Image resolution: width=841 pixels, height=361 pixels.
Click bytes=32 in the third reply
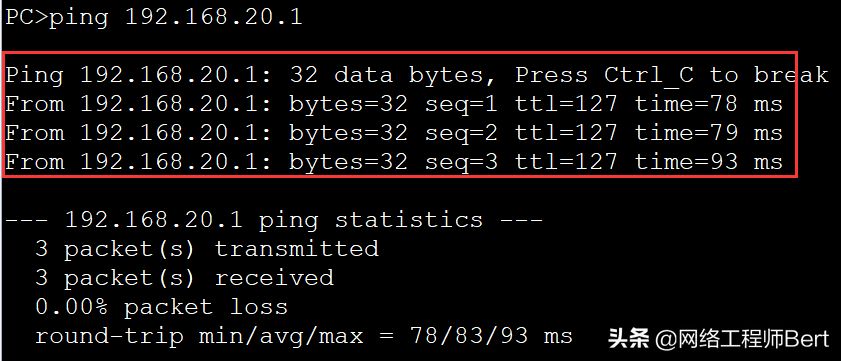(x=349, y=162)
